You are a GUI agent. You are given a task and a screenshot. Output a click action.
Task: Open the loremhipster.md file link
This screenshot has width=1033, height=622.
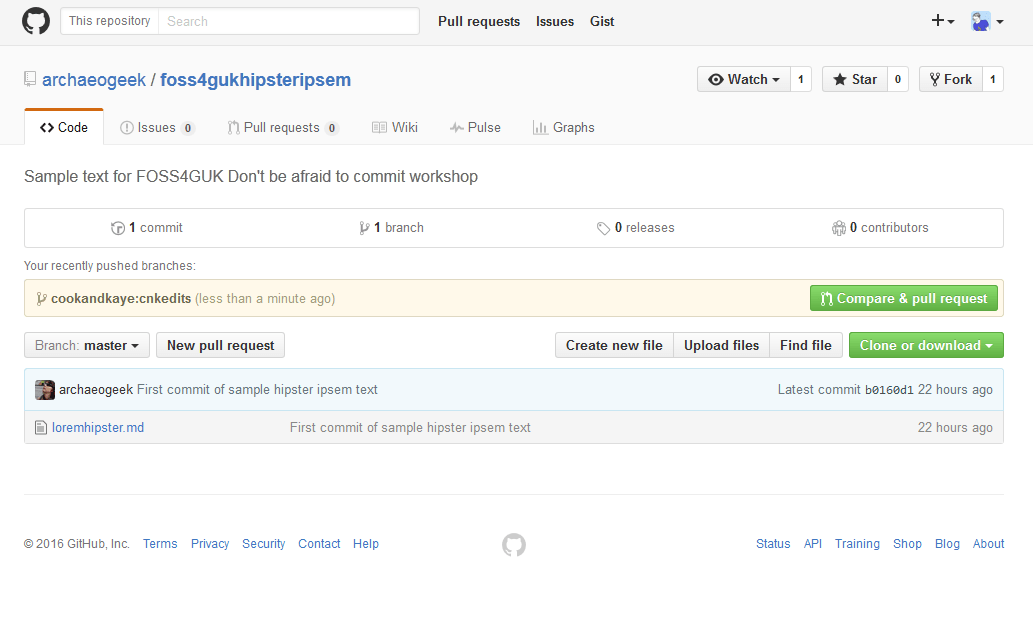97,427
